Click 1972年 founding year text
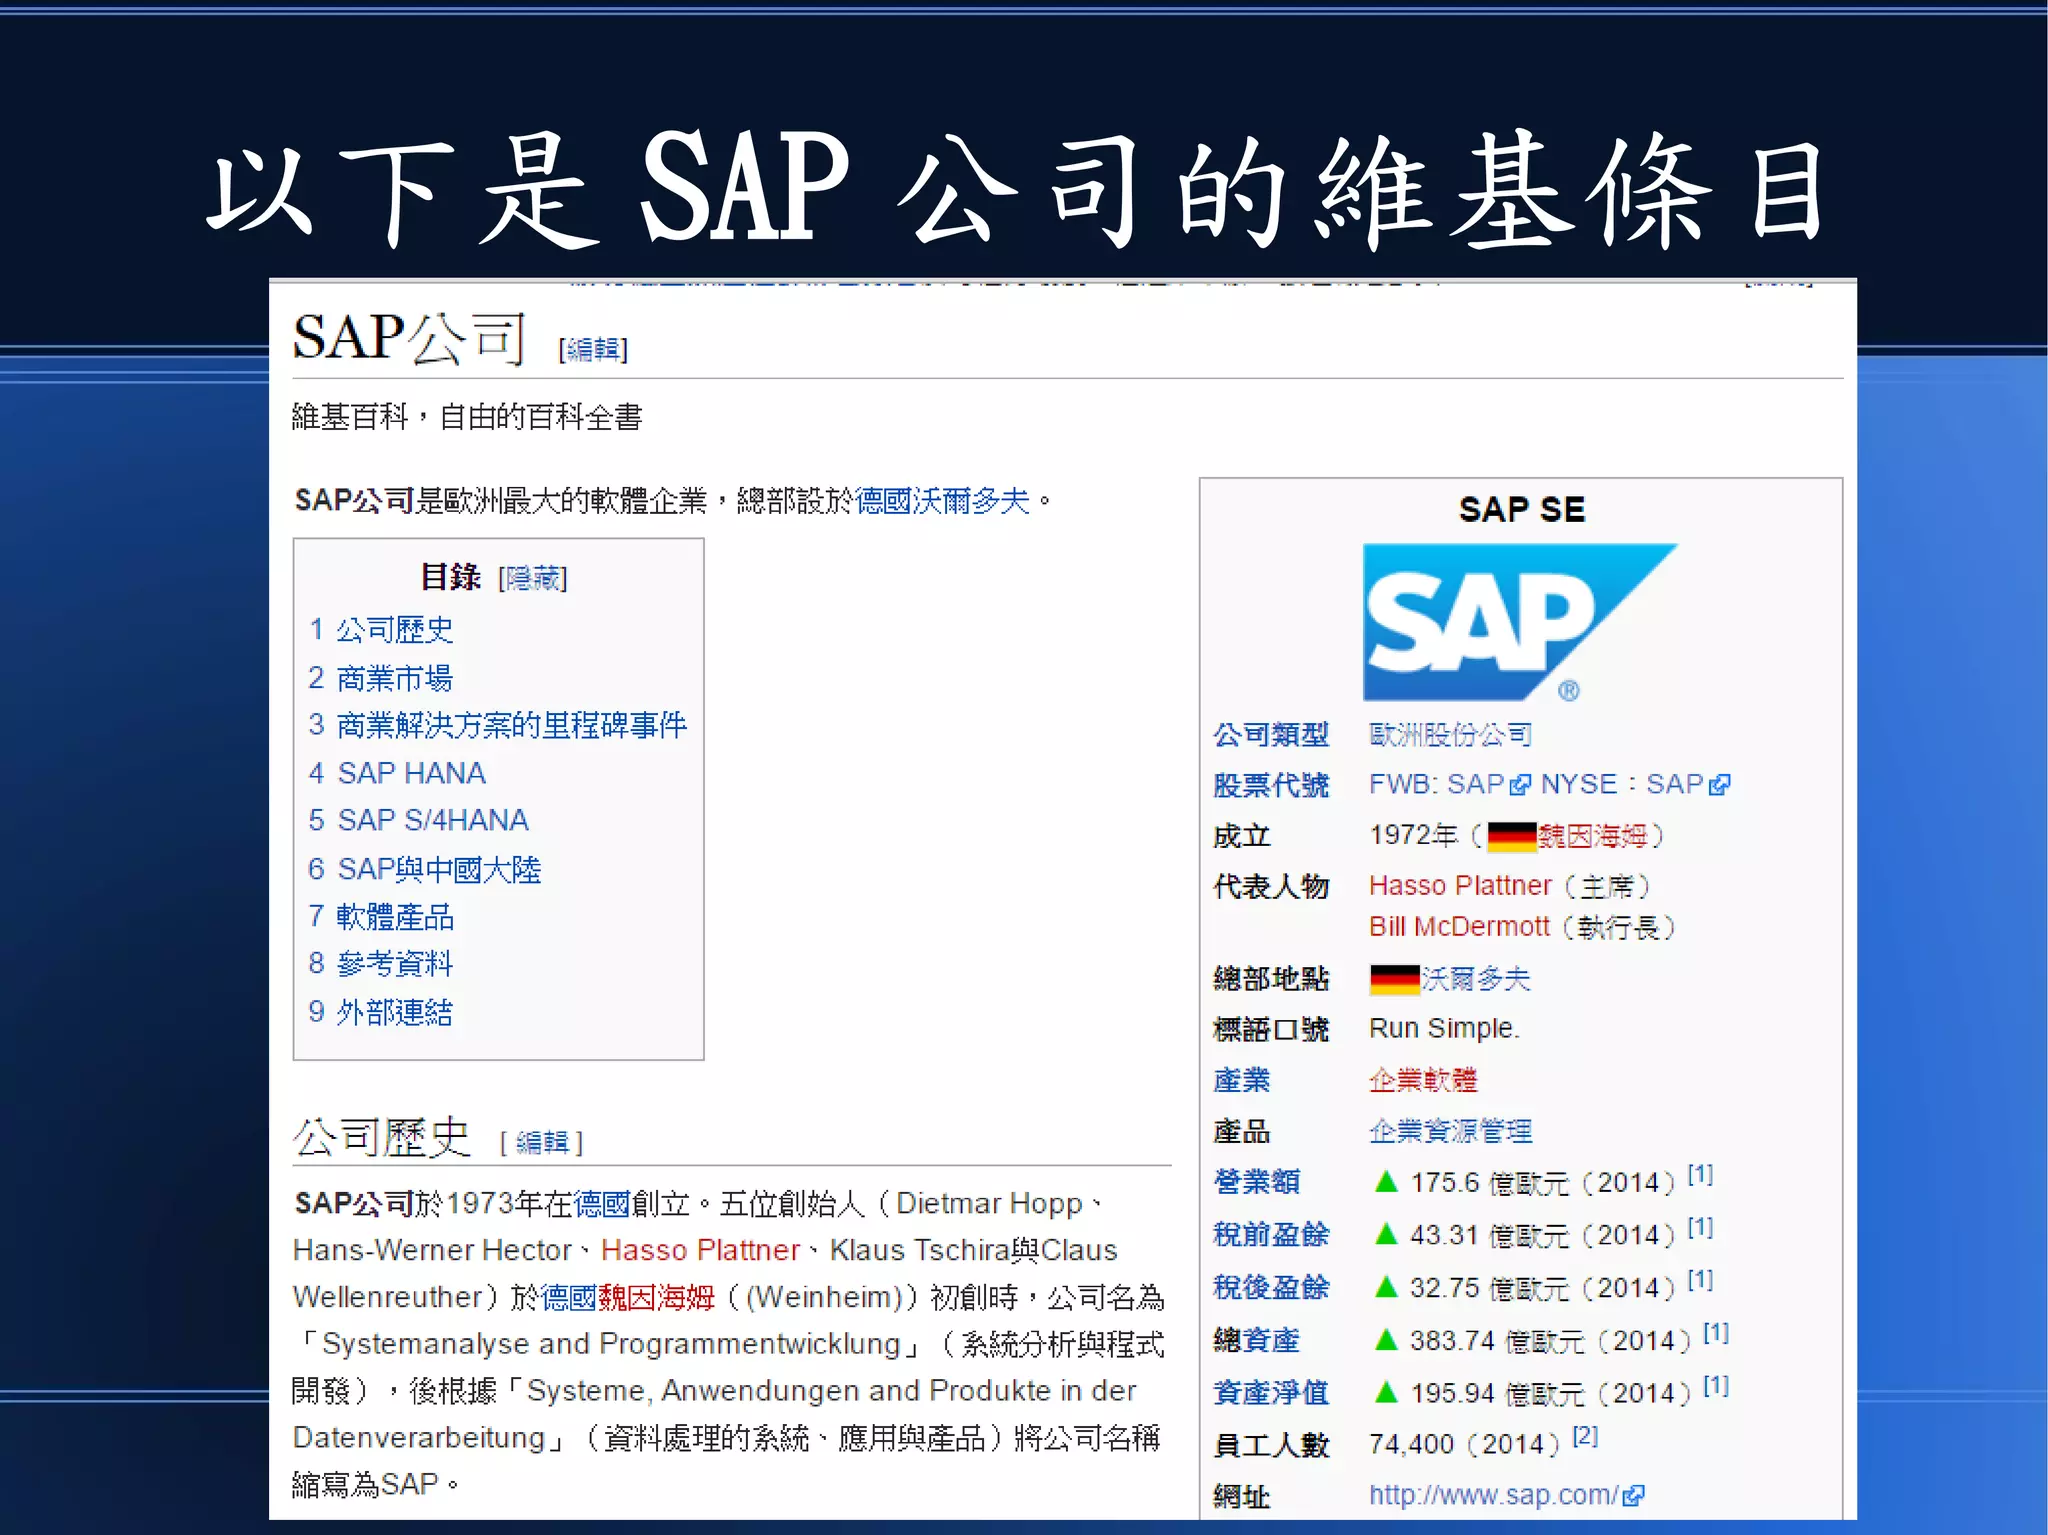The image size is (2048, 1535). 1414,835
